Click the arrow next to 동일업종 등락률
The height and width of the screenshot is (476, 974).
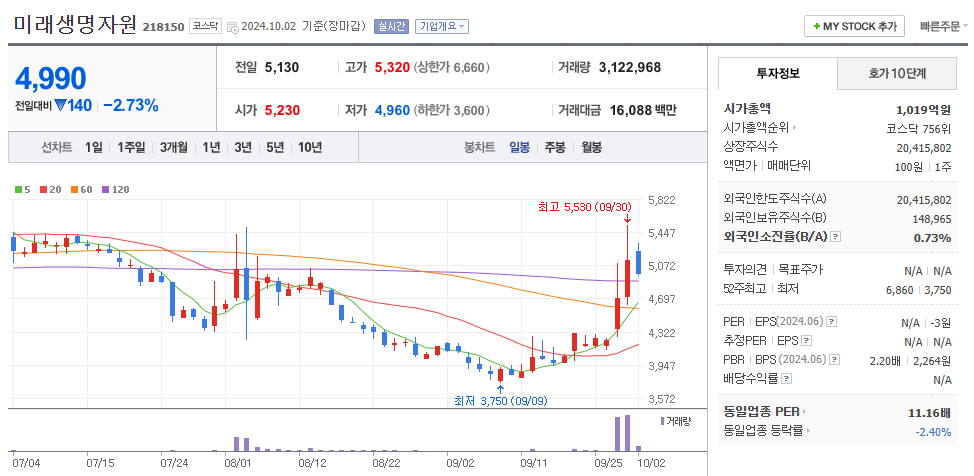click(x=808, y=429)
